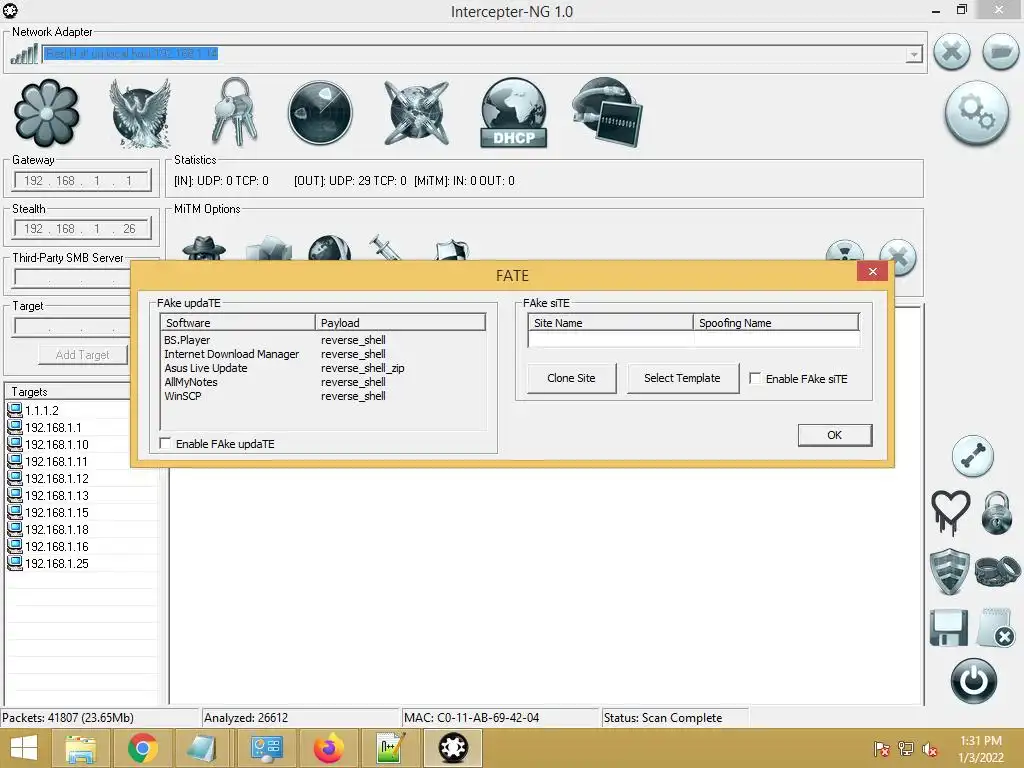Select Internet Download Manager row
This screenshot has height=768, width=1024.
(x=323, y=354)
